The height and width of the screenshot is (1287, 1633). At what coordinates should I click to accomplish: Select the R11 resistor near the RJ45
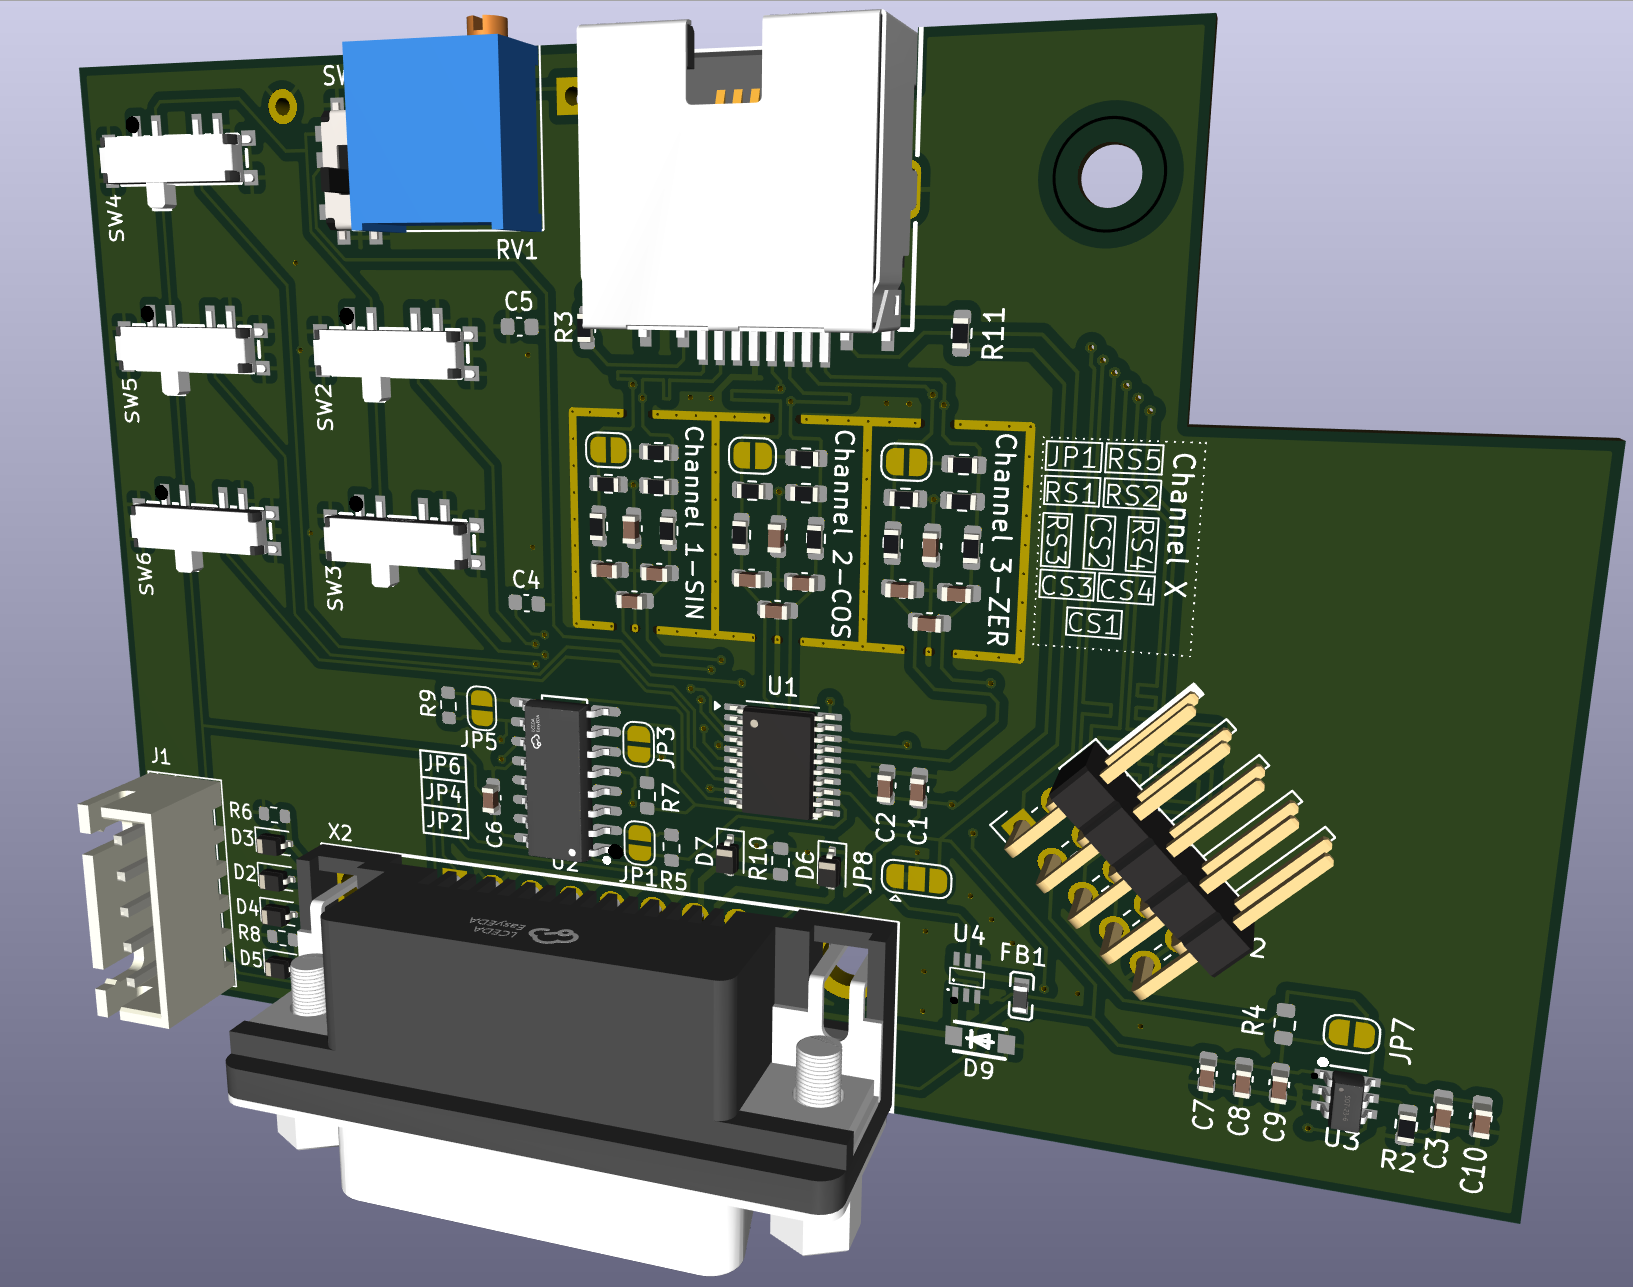point(961,333)
